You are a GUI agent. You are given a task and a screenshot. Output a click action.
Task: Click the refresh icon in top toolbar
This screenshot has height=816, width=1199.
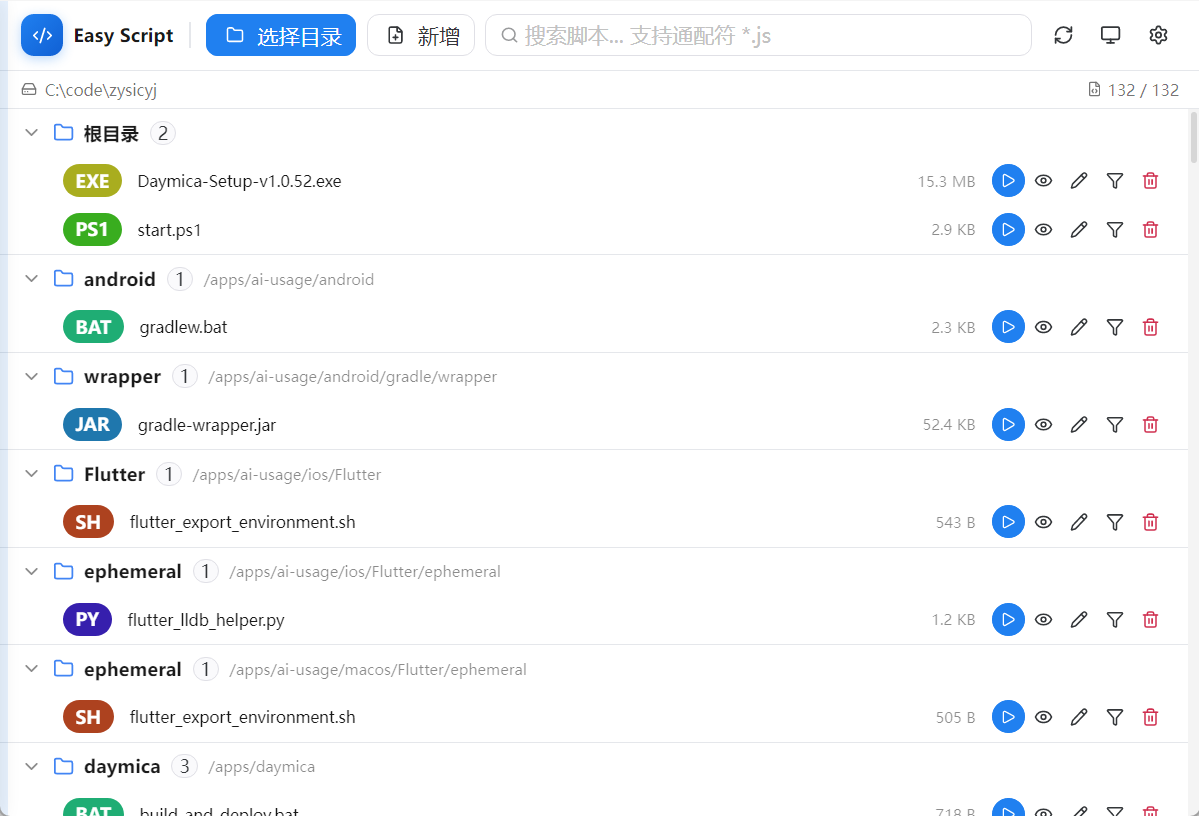pyautogui.click(x=1063, y=35)
